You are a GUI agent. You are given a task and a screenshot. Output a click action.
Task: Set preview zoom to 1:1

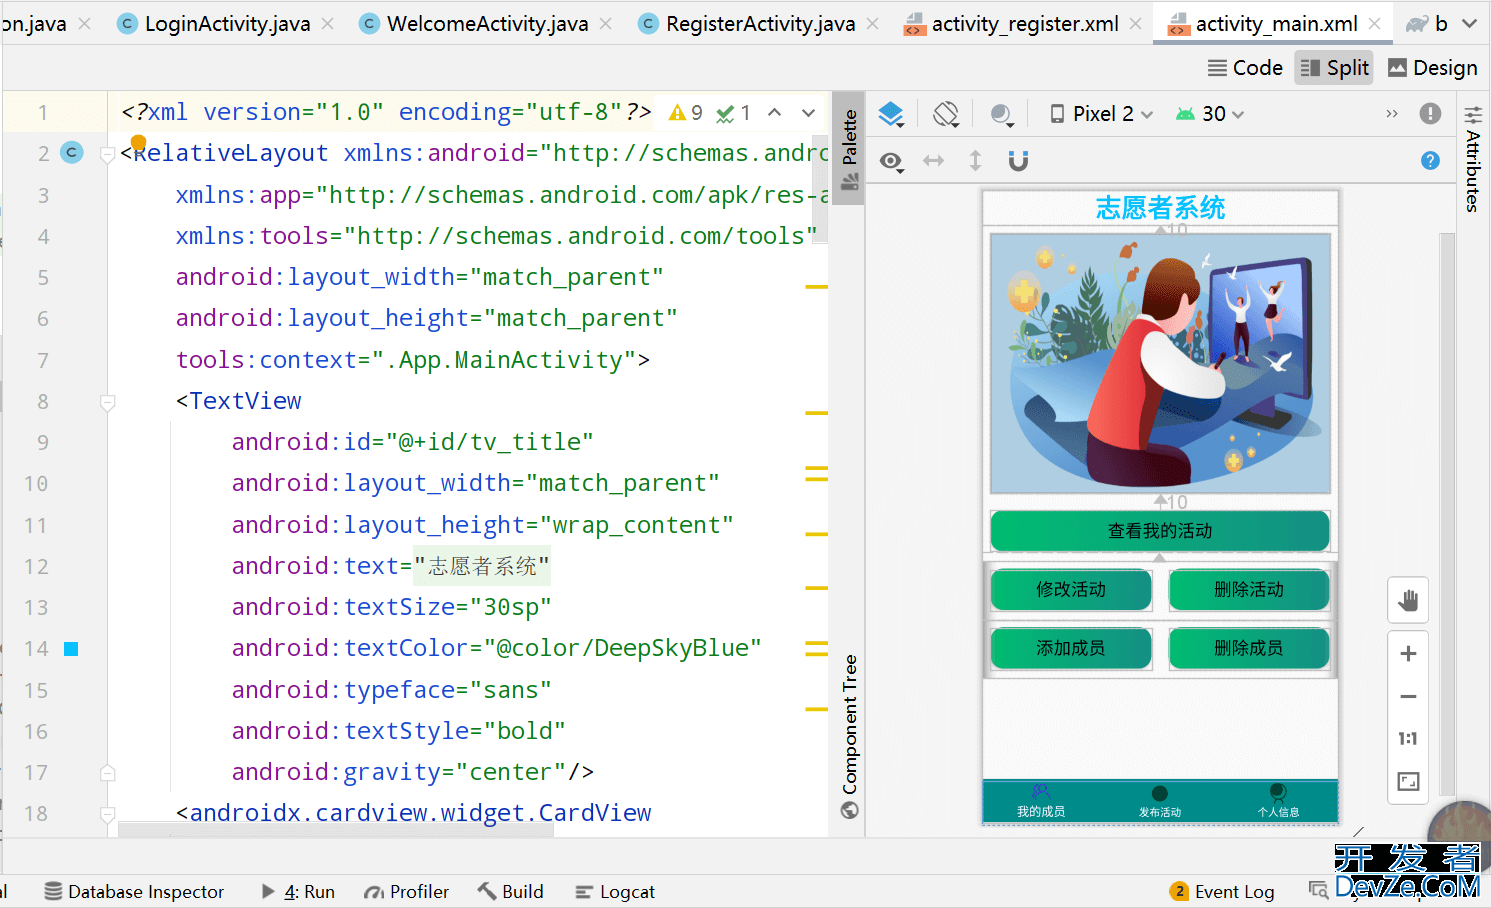pos(1408,739)
